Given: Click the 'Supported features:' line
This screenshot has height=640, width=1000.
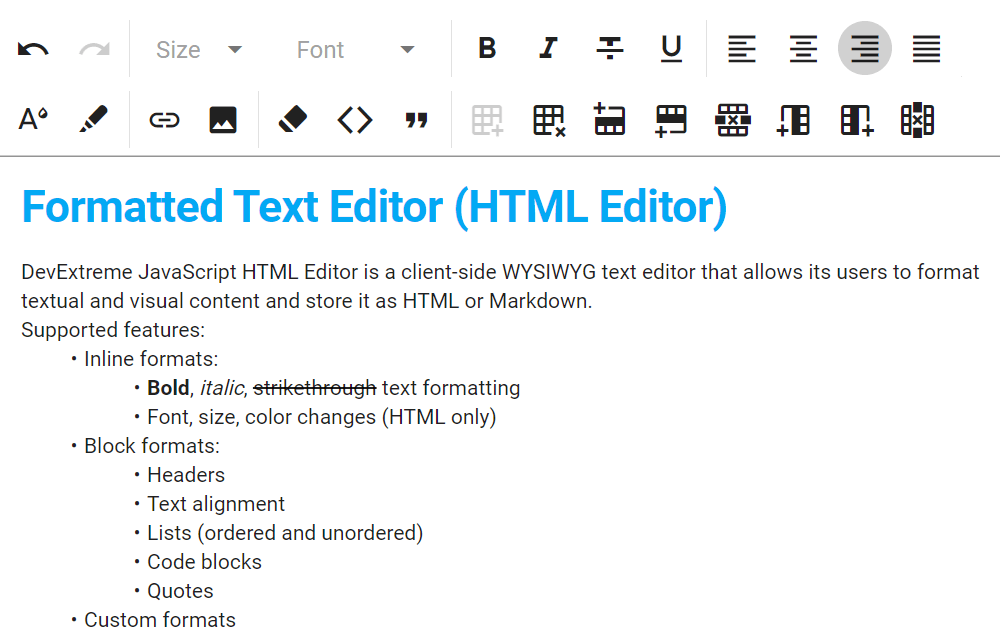Looking at the screenshot, I should click(113, 330).
